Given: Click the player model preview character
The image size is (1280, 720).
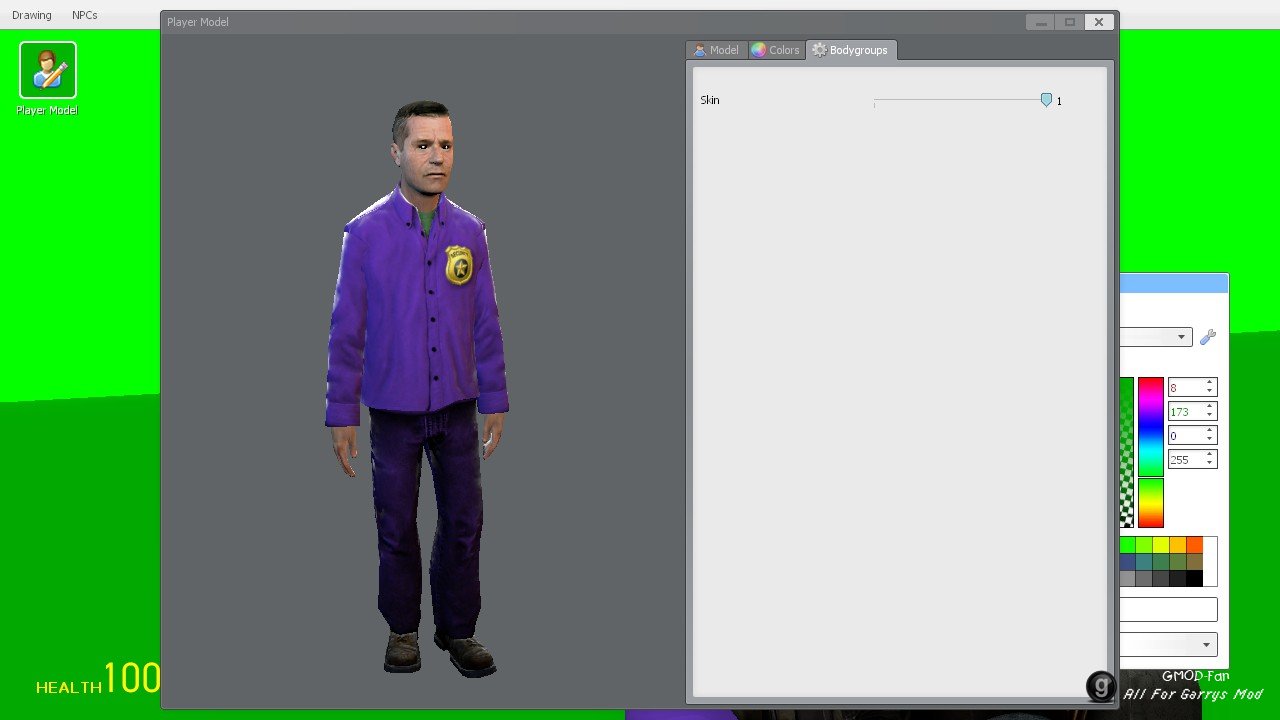Looking at the screenshot, I should 418,388.
